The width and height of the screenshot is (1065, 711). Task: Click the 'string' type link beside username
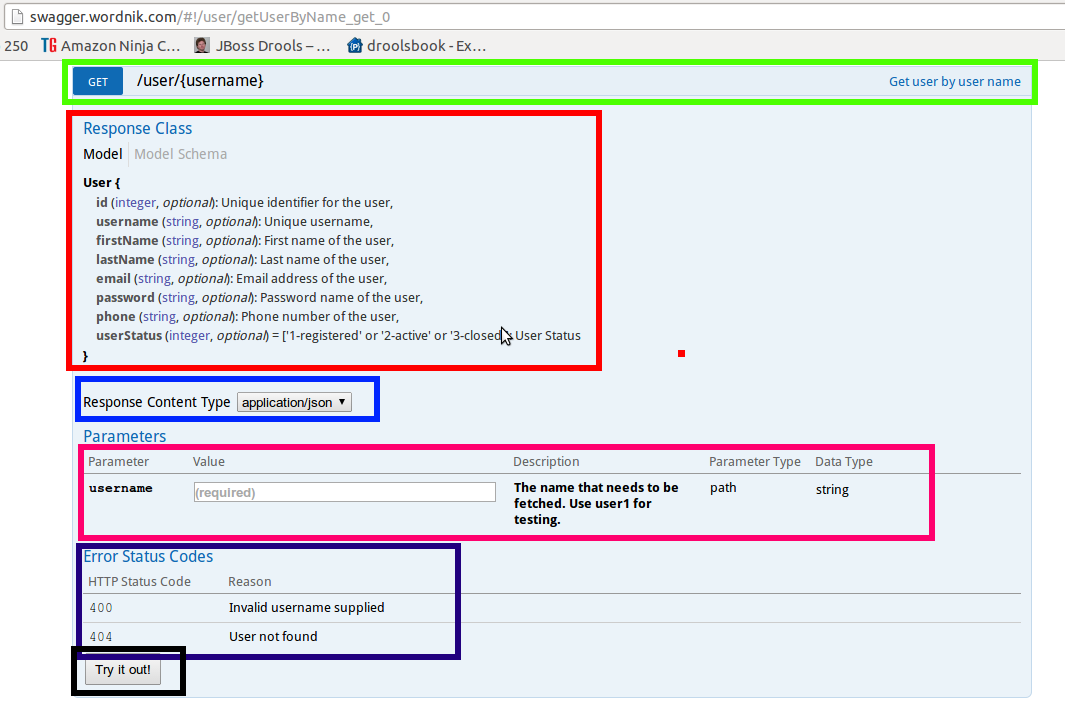(182, 221)
